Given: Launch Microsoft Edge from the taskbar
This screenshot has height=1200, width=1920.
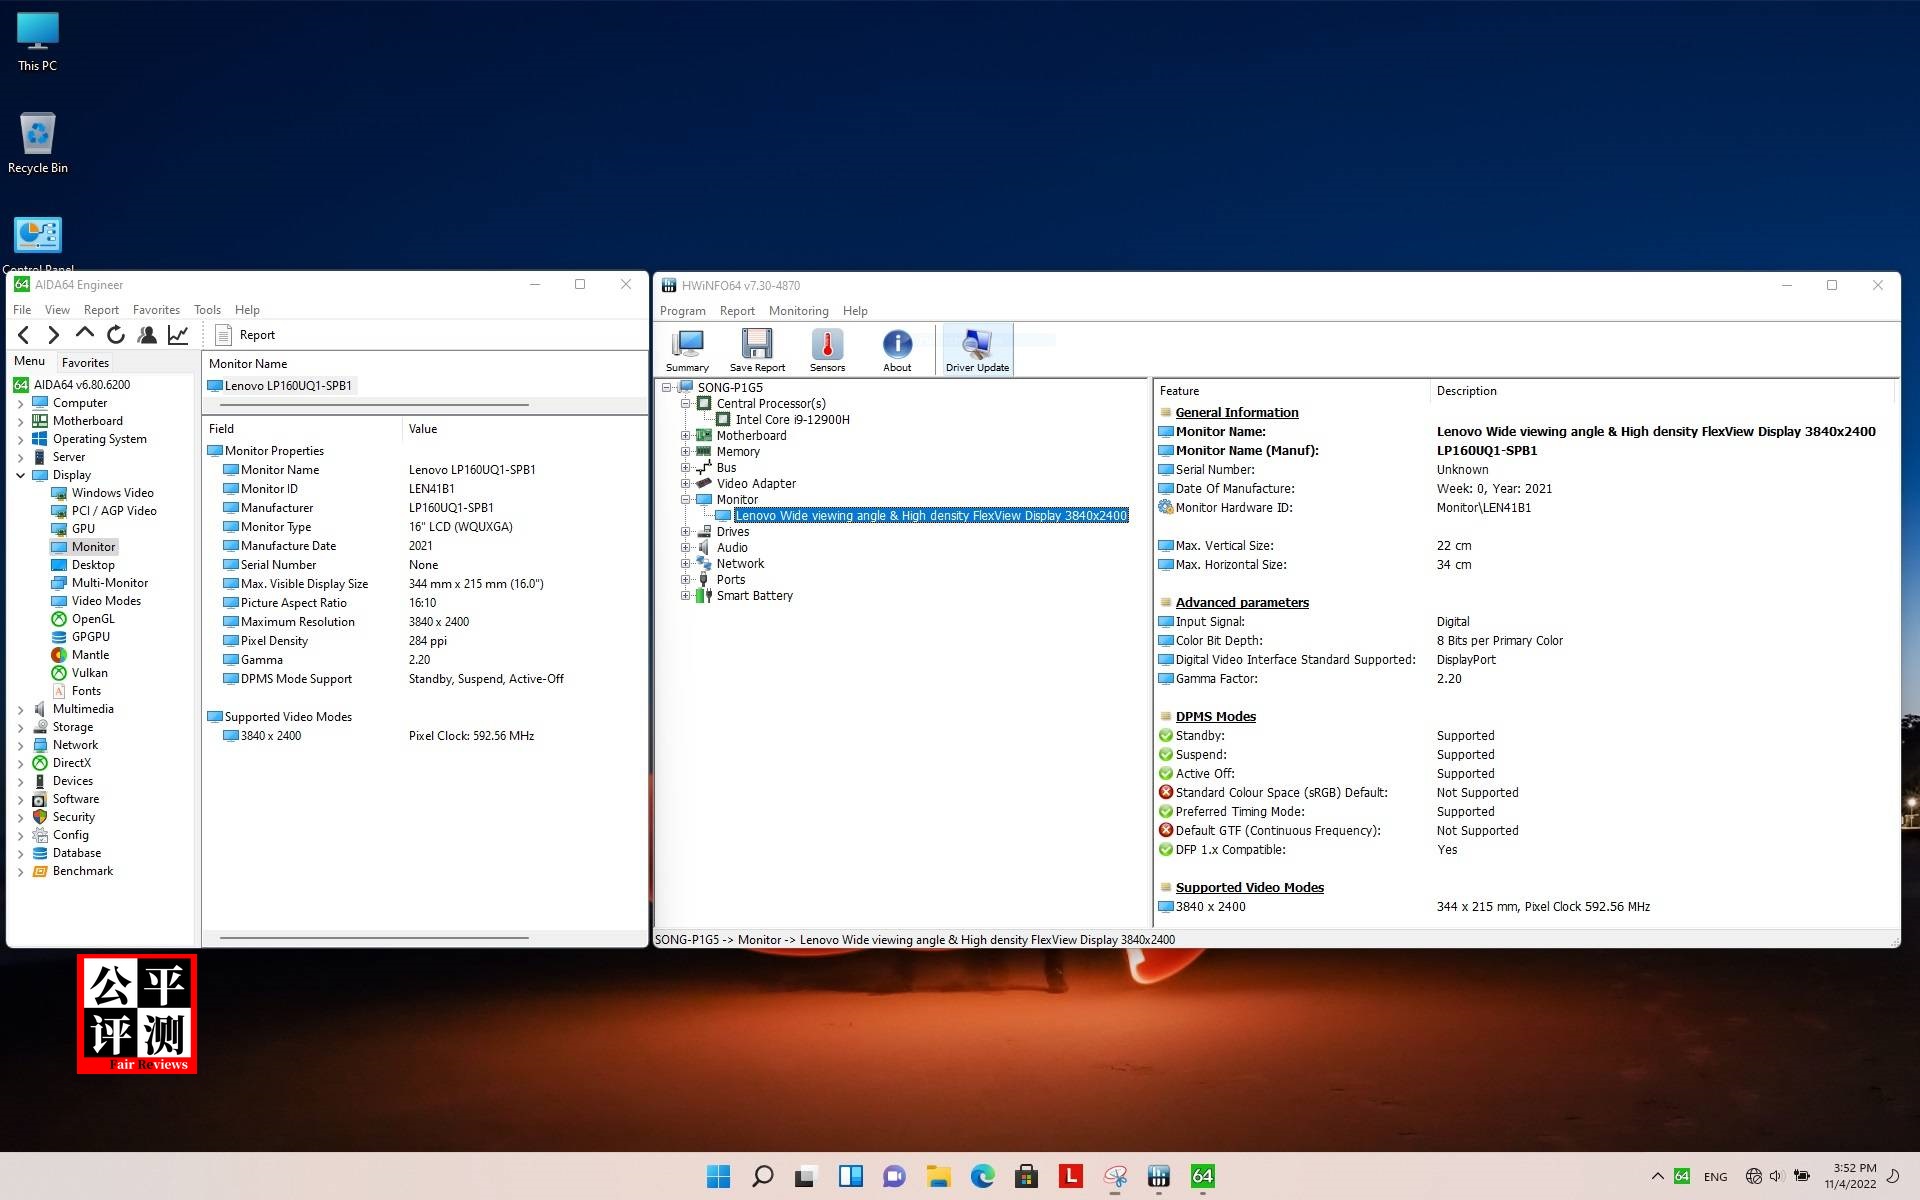Looking at the screenshot, I should coord(983,1177).
